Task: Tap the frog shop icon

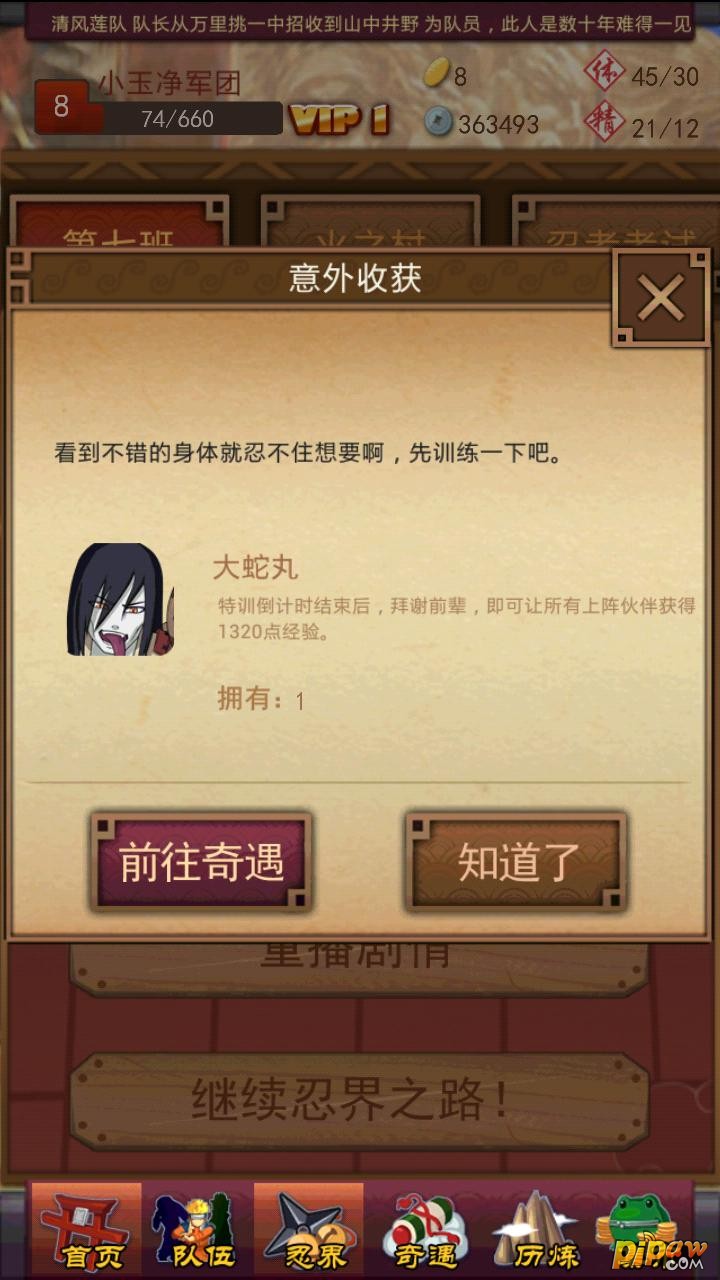Action: pyautogui.click(x=644, y=1227)
